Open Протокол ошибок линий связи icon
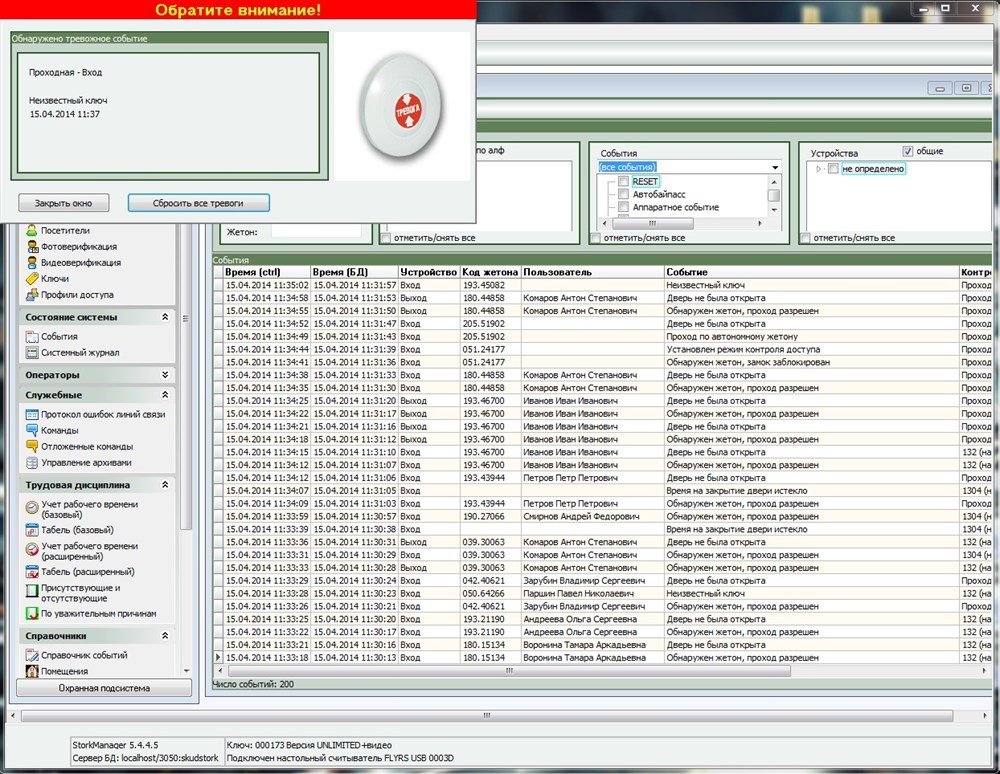The width and height of the screenshot is (1000, 774). (31, 414)
